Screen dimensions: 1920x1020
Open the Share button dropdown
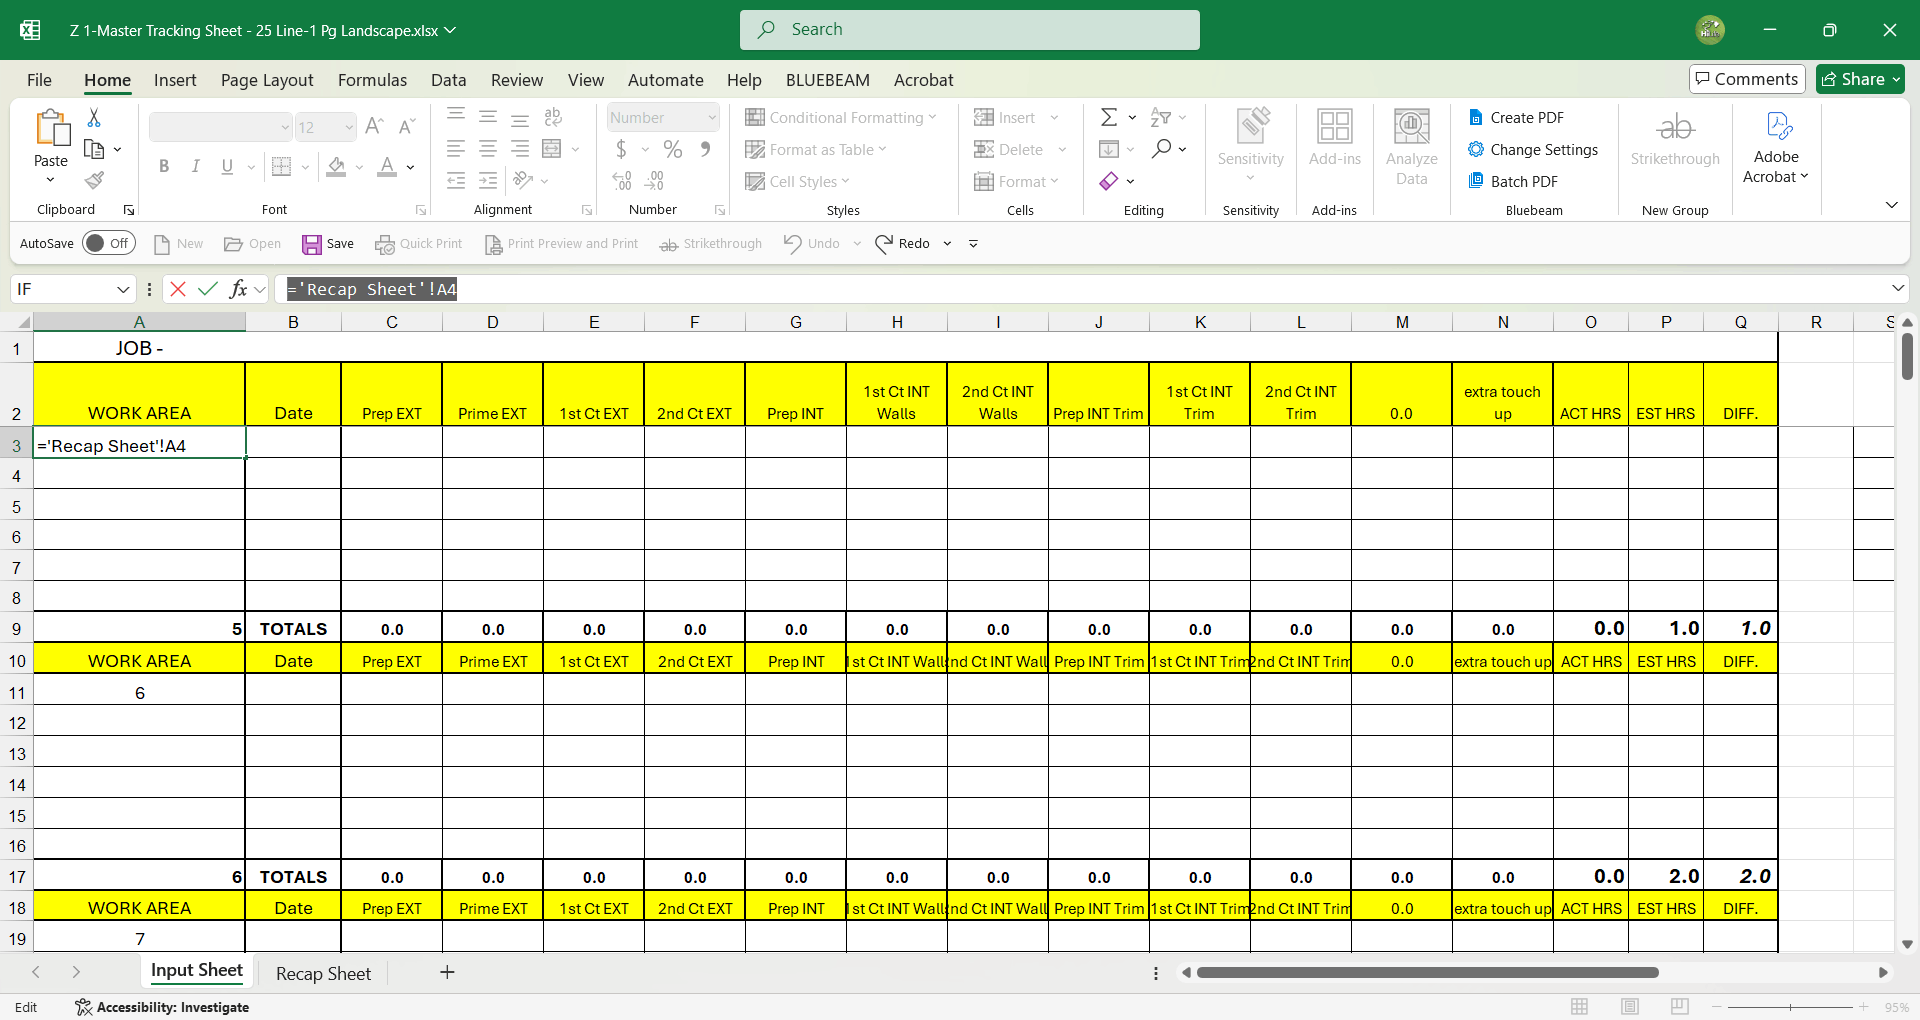(1896, 79)
